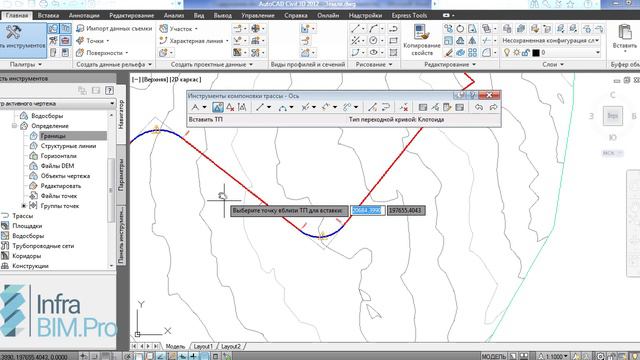Click the Convert line and arc tool

(372, 107)
